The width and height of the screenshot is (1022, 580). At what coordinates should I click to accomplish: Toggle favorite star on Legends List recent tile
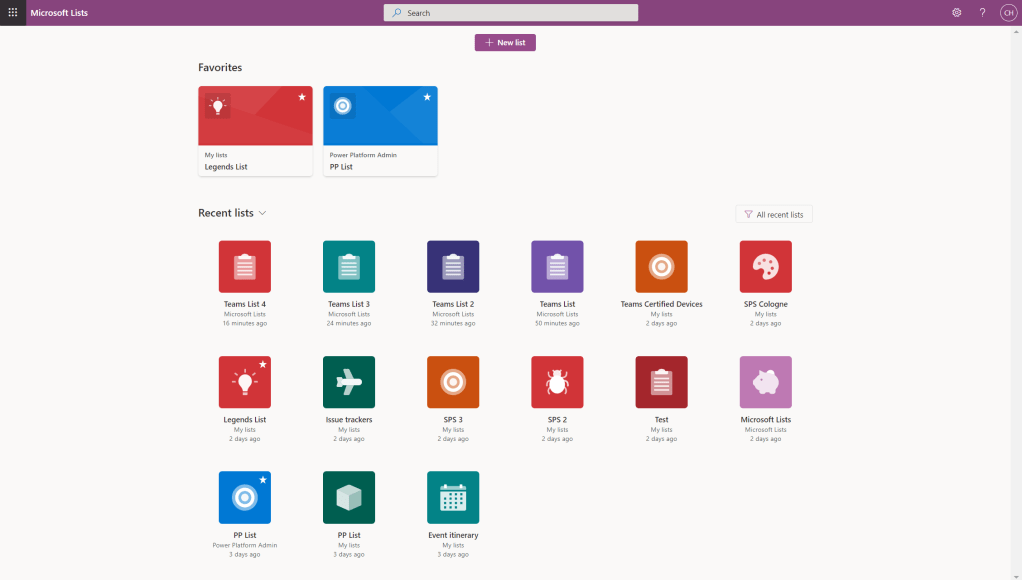pyautogui.click(x=263, y=365)
